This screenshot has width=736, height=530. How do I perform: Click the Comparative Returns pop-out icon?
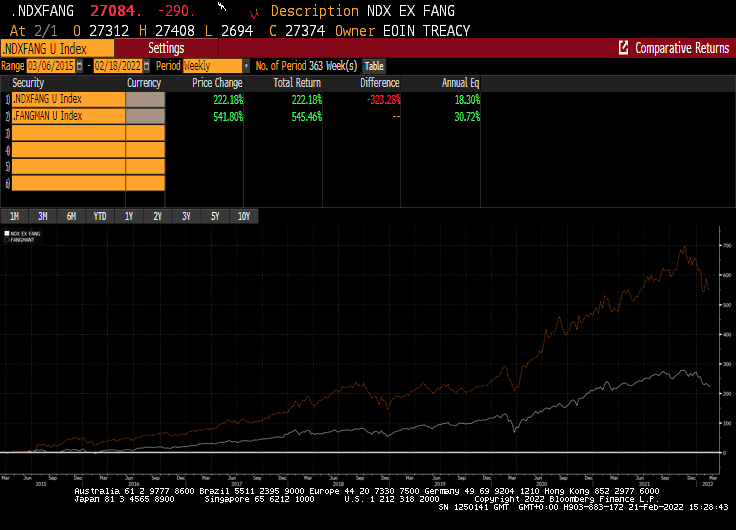tap(624, 48)
